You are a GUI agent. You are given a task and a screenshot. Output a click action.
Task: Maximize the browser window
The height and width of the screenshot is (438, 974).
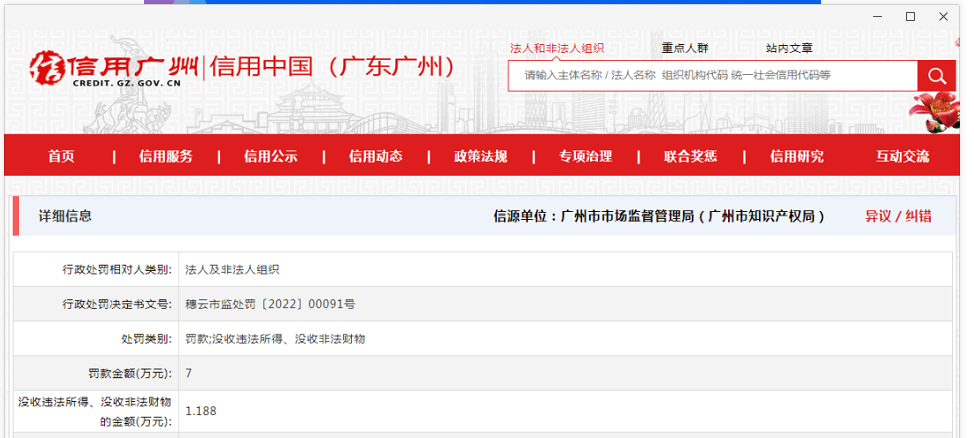[x=910, y=17]
